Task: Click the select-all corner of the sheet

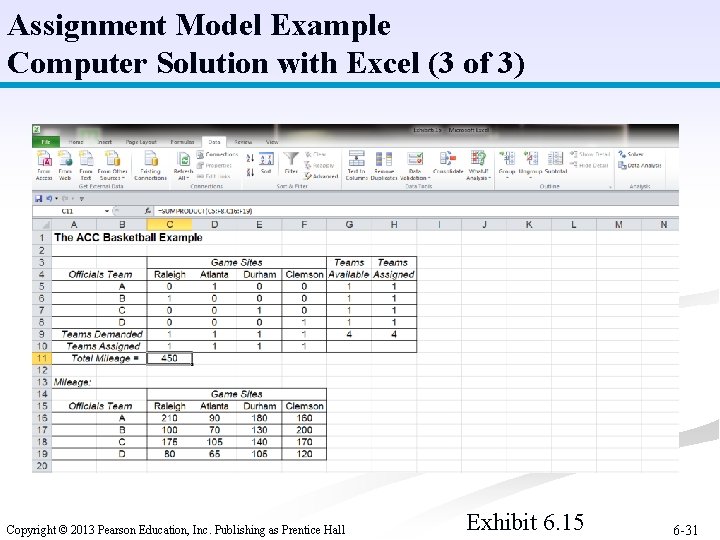Action: pyautogui.click(x=42, y=225)
